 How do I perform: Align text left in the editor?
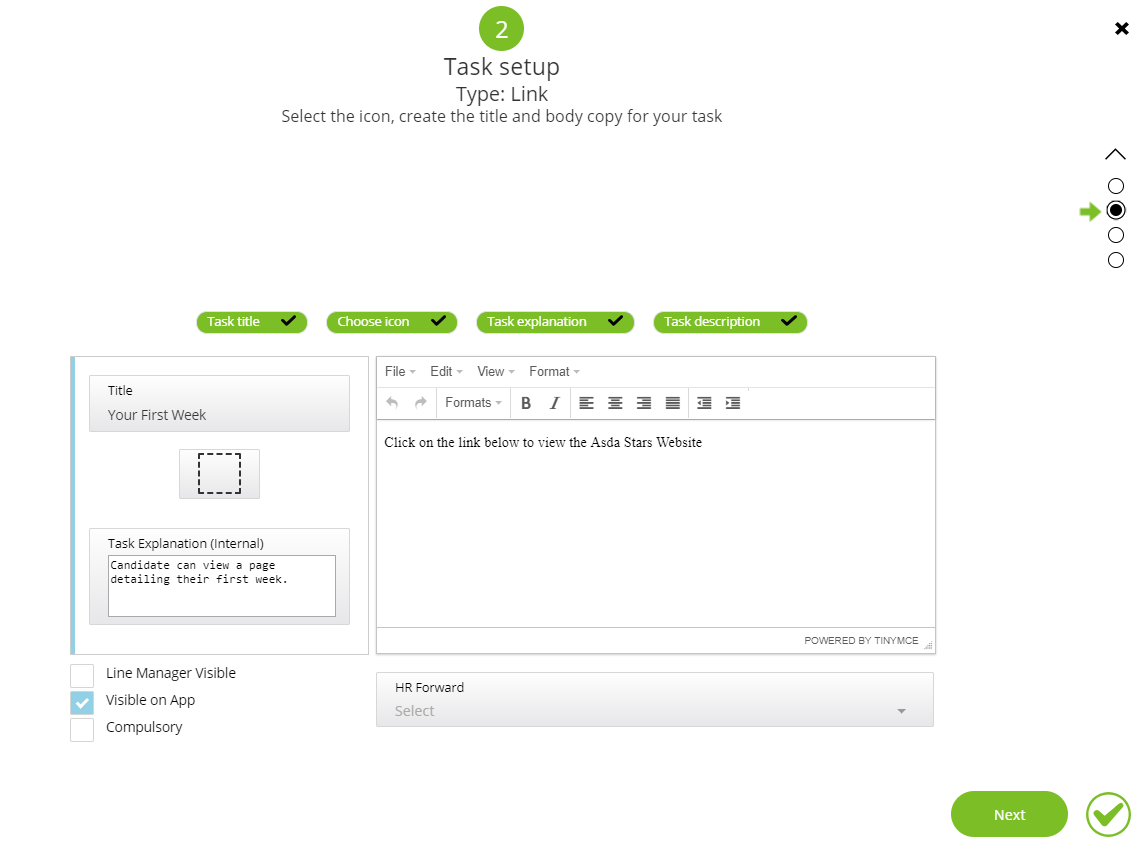coord(586,403)
